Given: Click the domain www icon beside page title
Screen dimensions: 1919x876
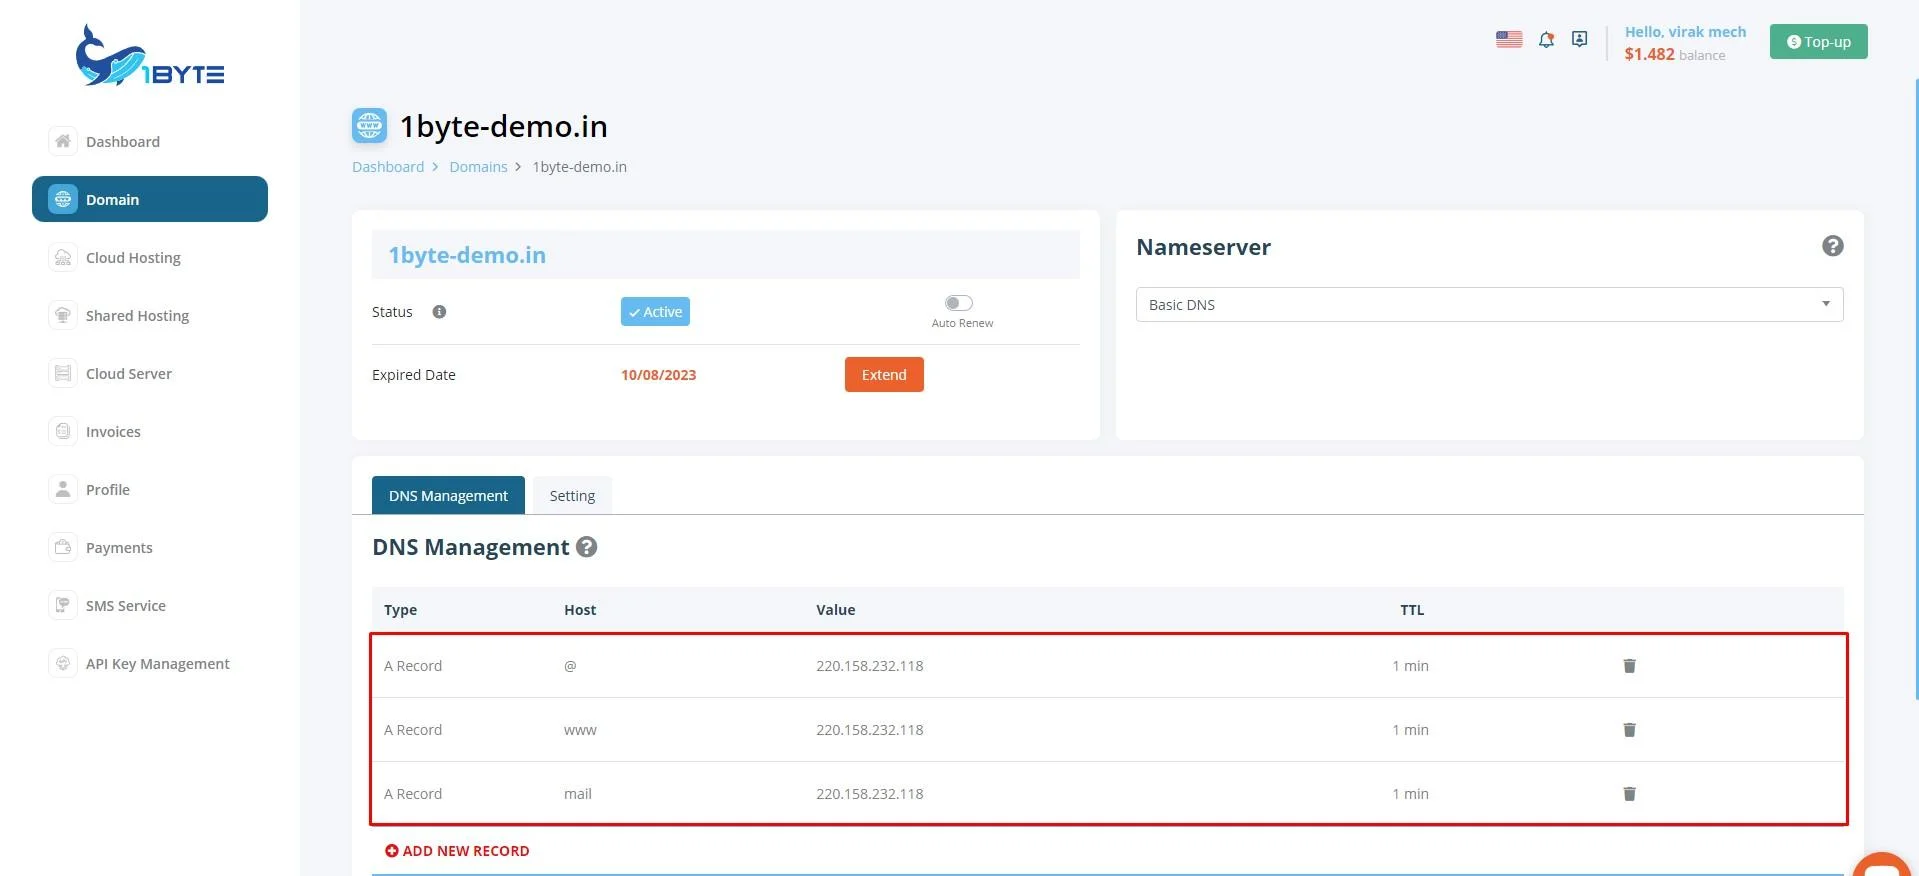Looking at the screenshot, I should [x=369, y=126].
